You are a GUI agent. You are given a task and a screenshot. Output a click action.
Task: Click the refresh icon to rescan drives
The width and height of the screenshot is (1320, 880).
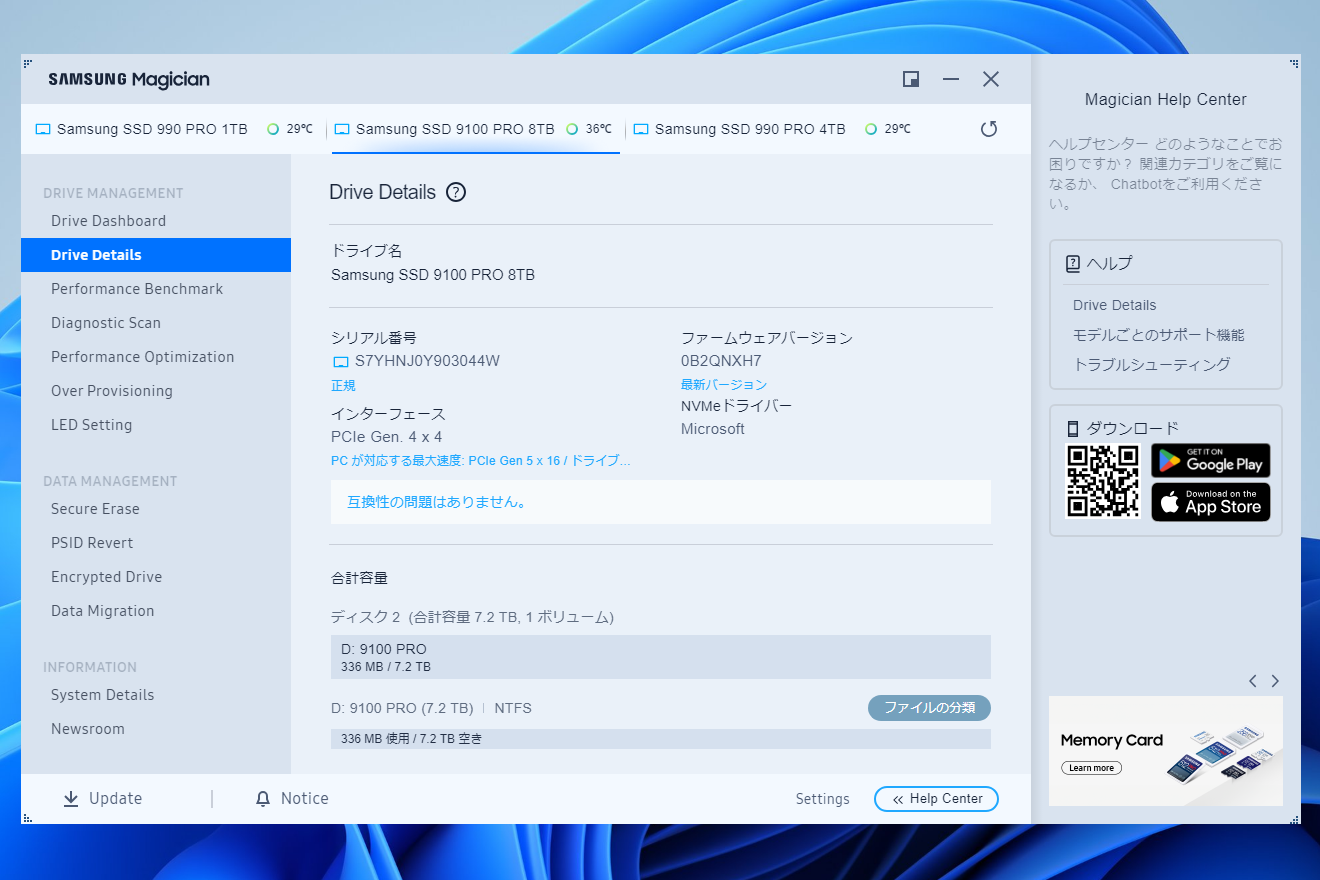click(989, 128)
